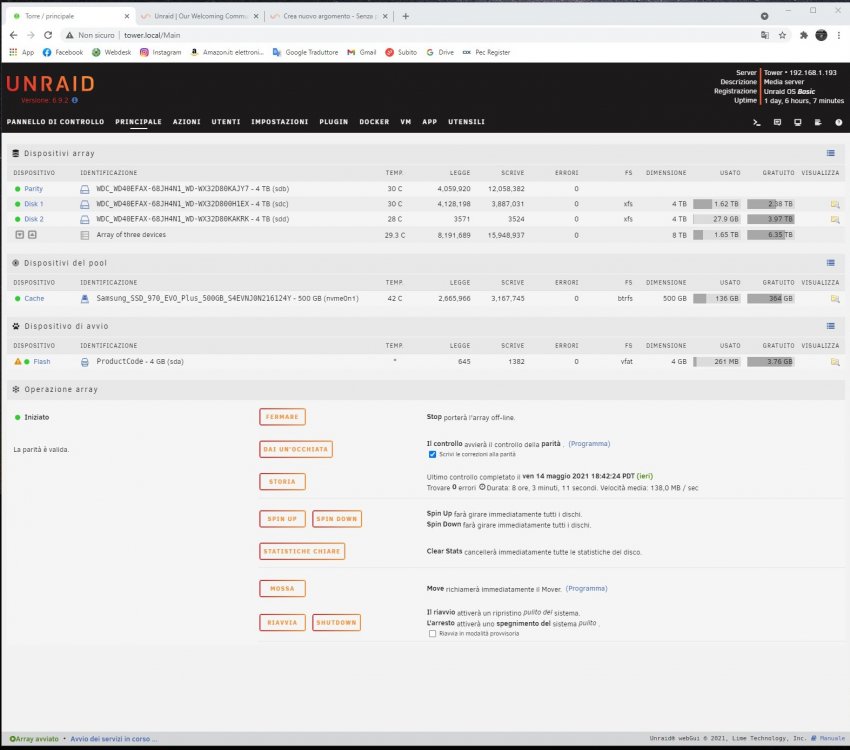
Task: Click Cache free space bar 364 GB
Action: [x=770, y=299]
